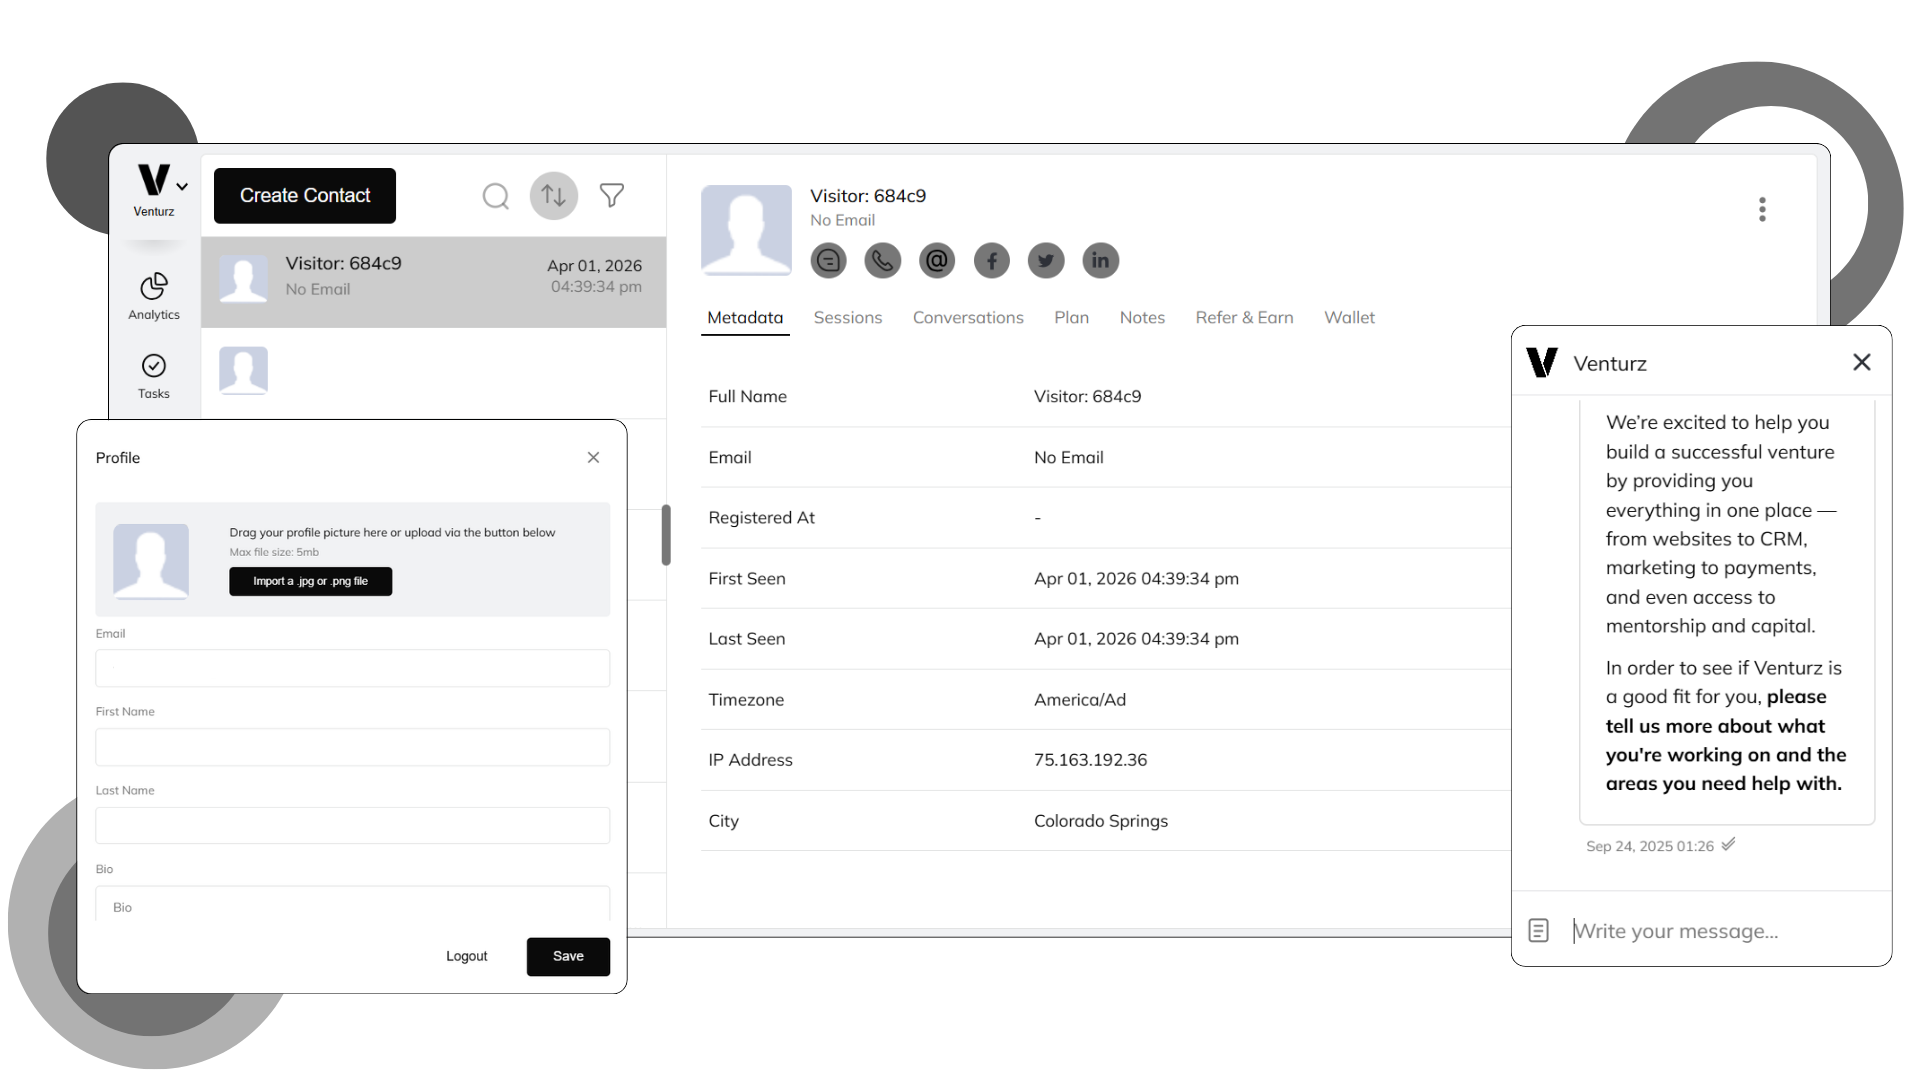Switch to the Sessions tab
Viewport: 1920px width, 1080px height.
847,317
